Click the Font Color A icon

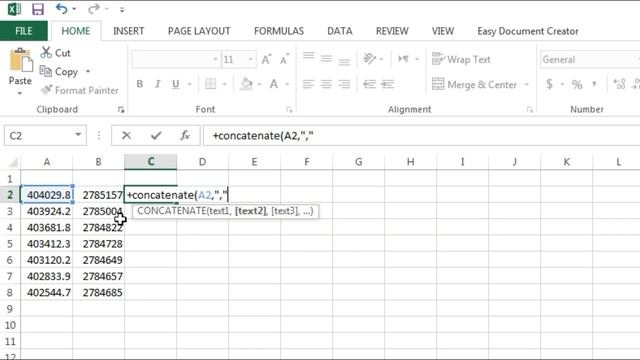coord(274,84)
